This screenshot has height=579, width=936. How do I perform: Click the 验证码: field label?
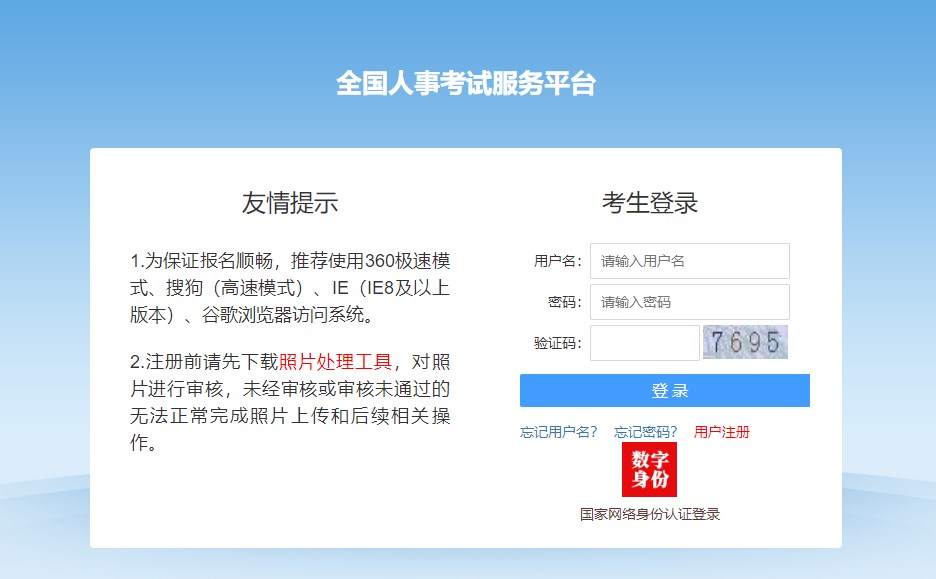pos(557,343)
